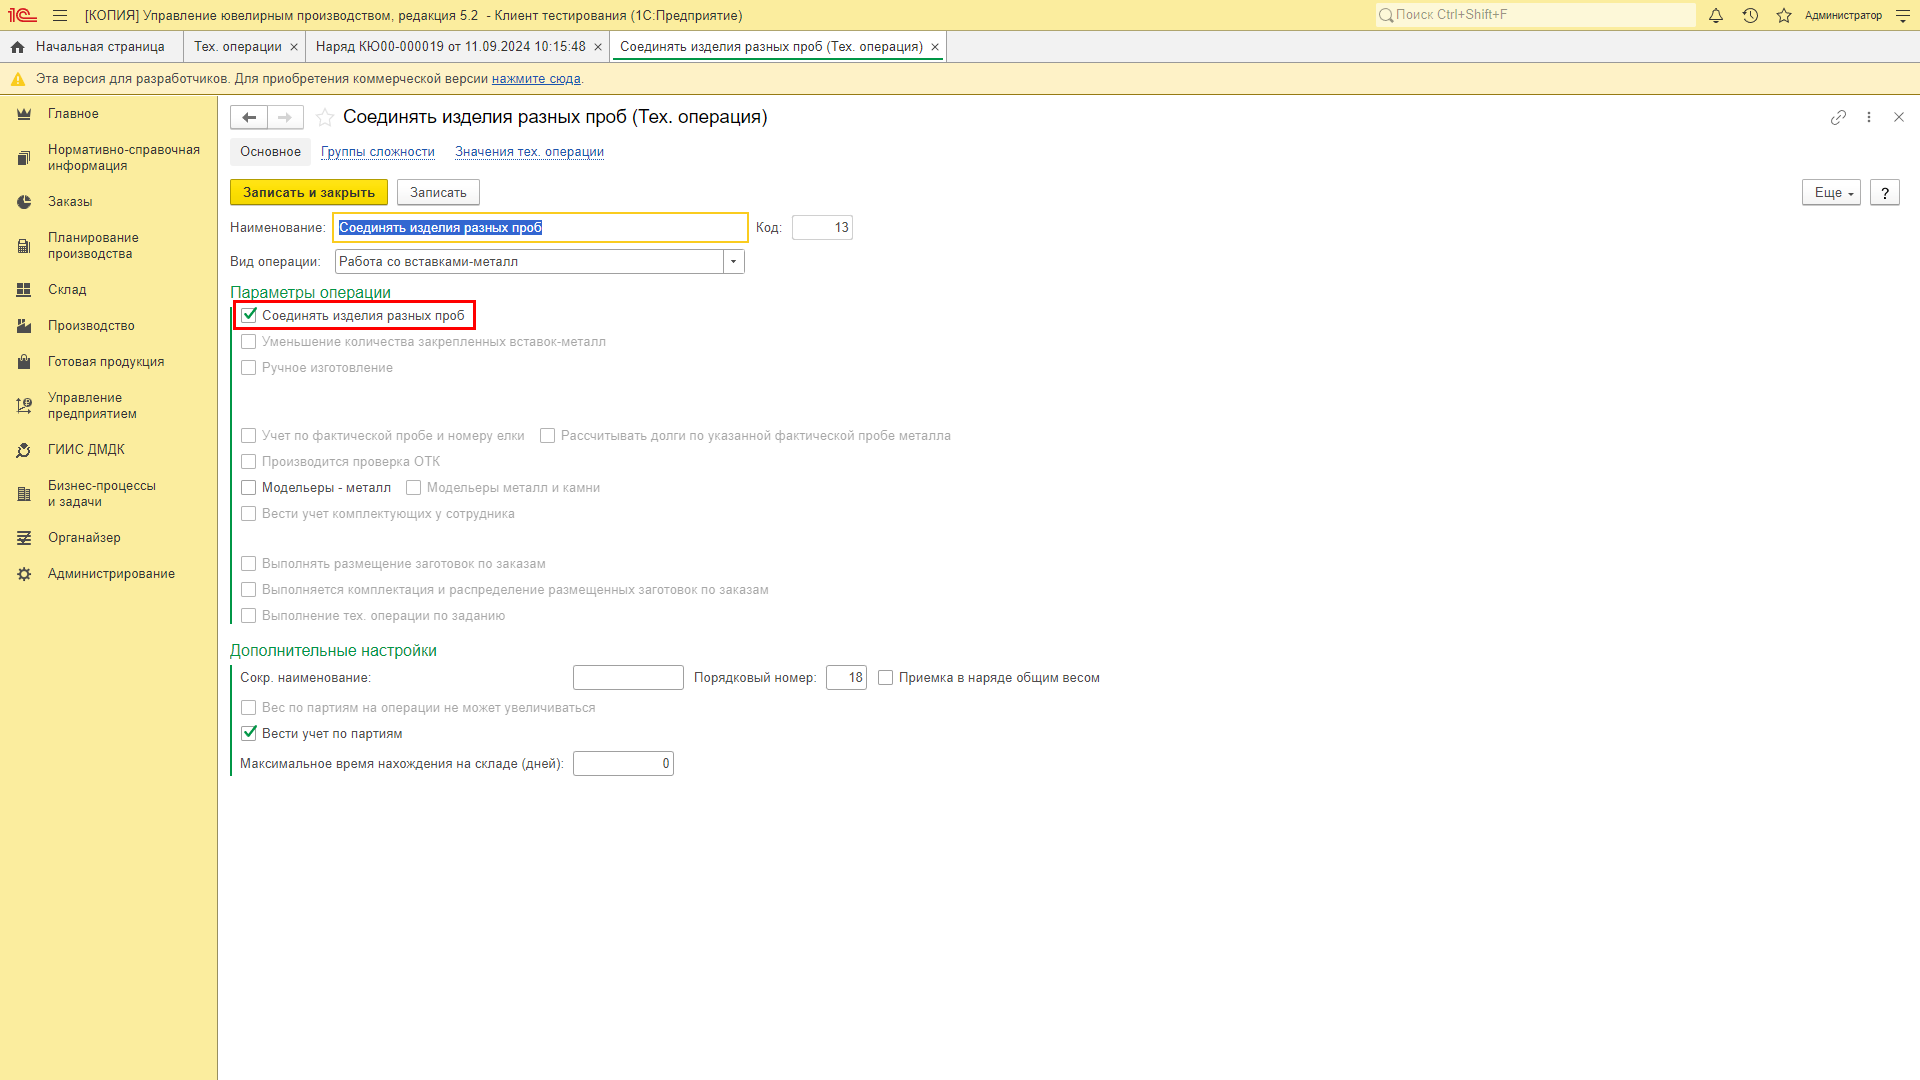Enable Модельеры - металл checkbox
1920x1080 pixels.
(x=249, y=488)
